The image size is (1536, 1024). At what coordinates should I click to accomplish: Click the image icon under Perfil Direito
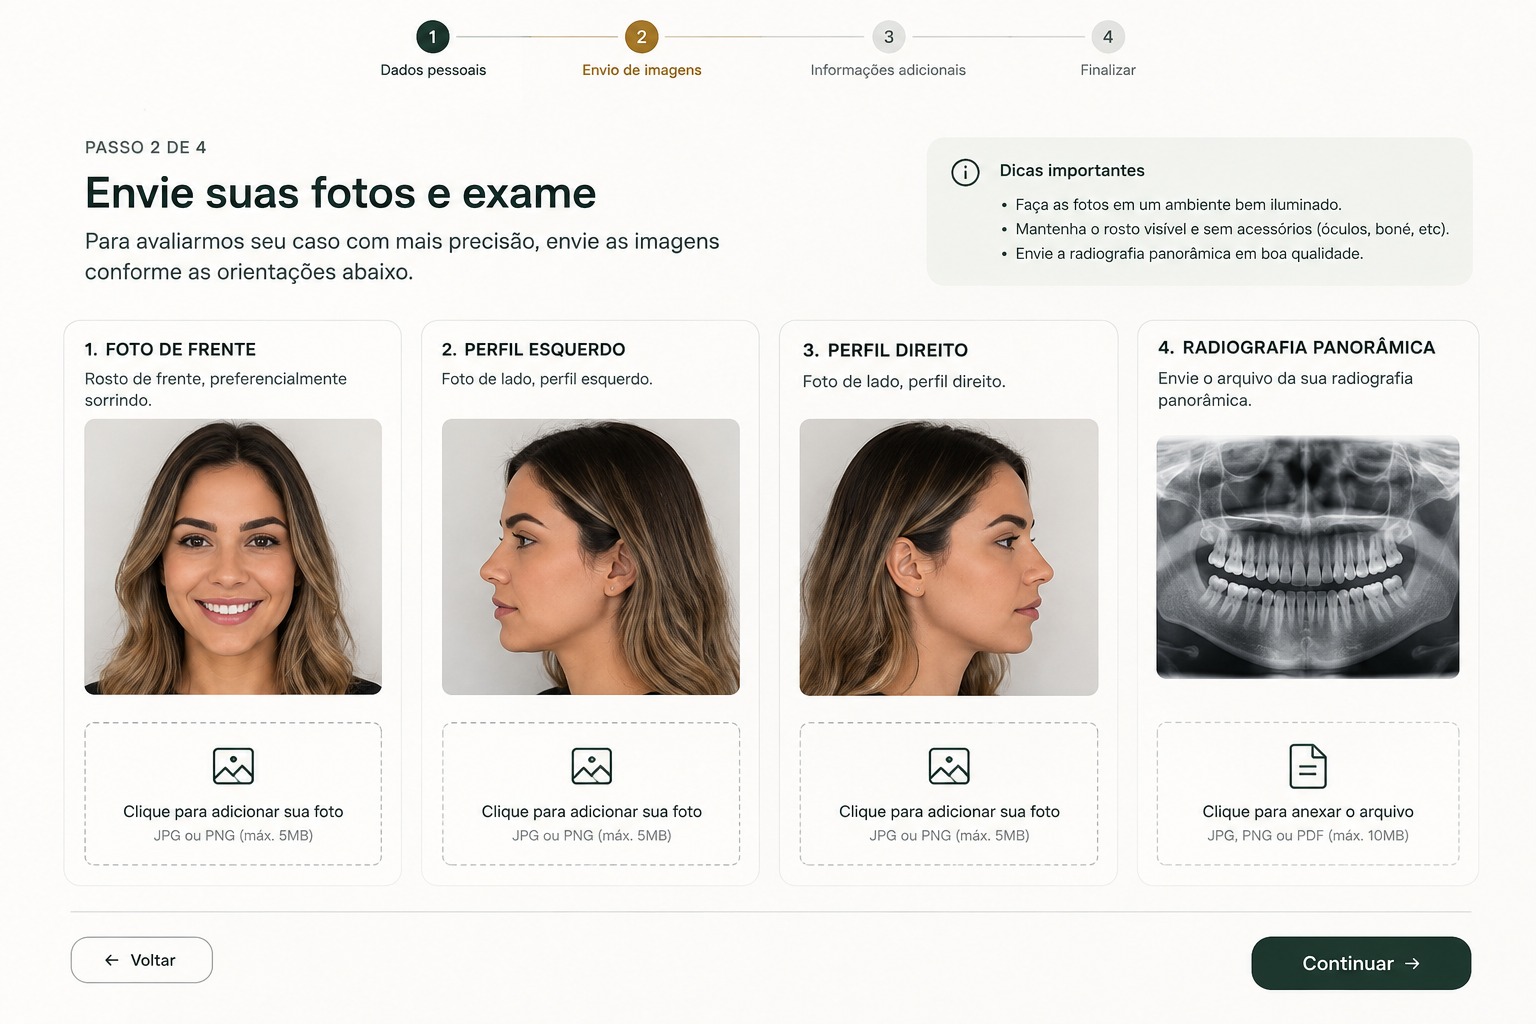click(x=949, y=766)
